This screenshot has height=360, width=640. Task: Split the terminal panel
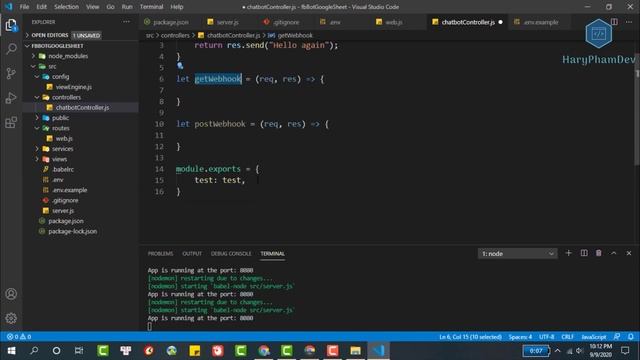[584, 253]
